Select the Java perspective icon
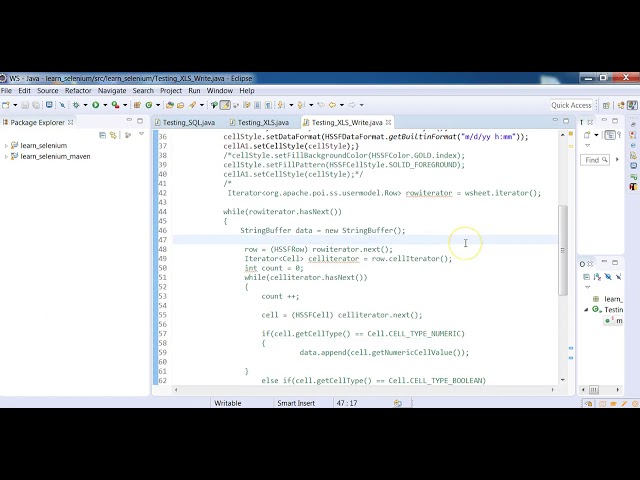Screen dimensions: 640x480 [632, 105]
